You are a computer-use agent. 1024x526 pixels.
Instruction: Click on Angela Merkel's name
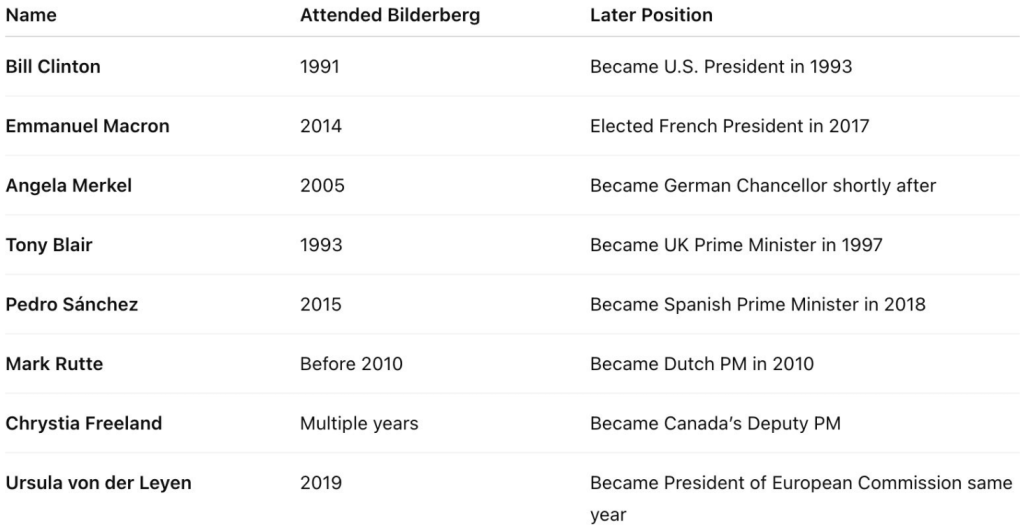(69, 186)
